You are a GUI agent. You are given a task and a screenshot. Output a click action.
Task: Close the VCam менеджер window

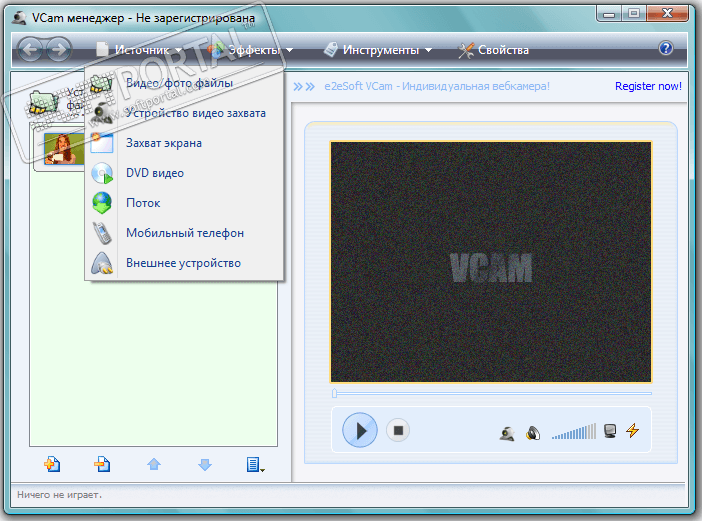(667, 13)
